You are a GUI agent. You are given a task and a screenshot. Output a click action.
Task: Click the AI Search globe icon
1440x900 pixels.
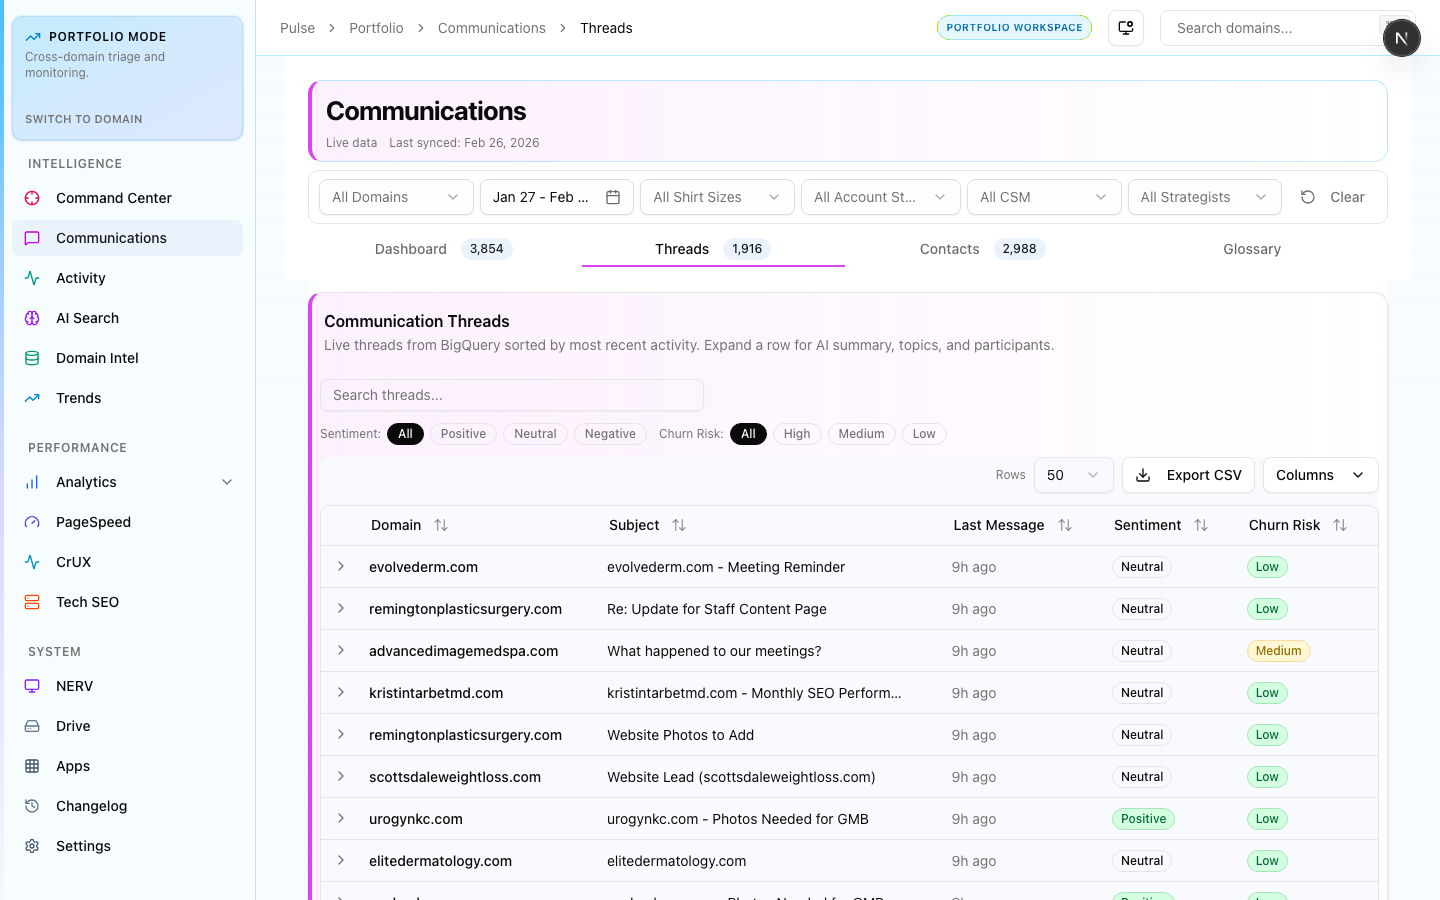(32, 318)
